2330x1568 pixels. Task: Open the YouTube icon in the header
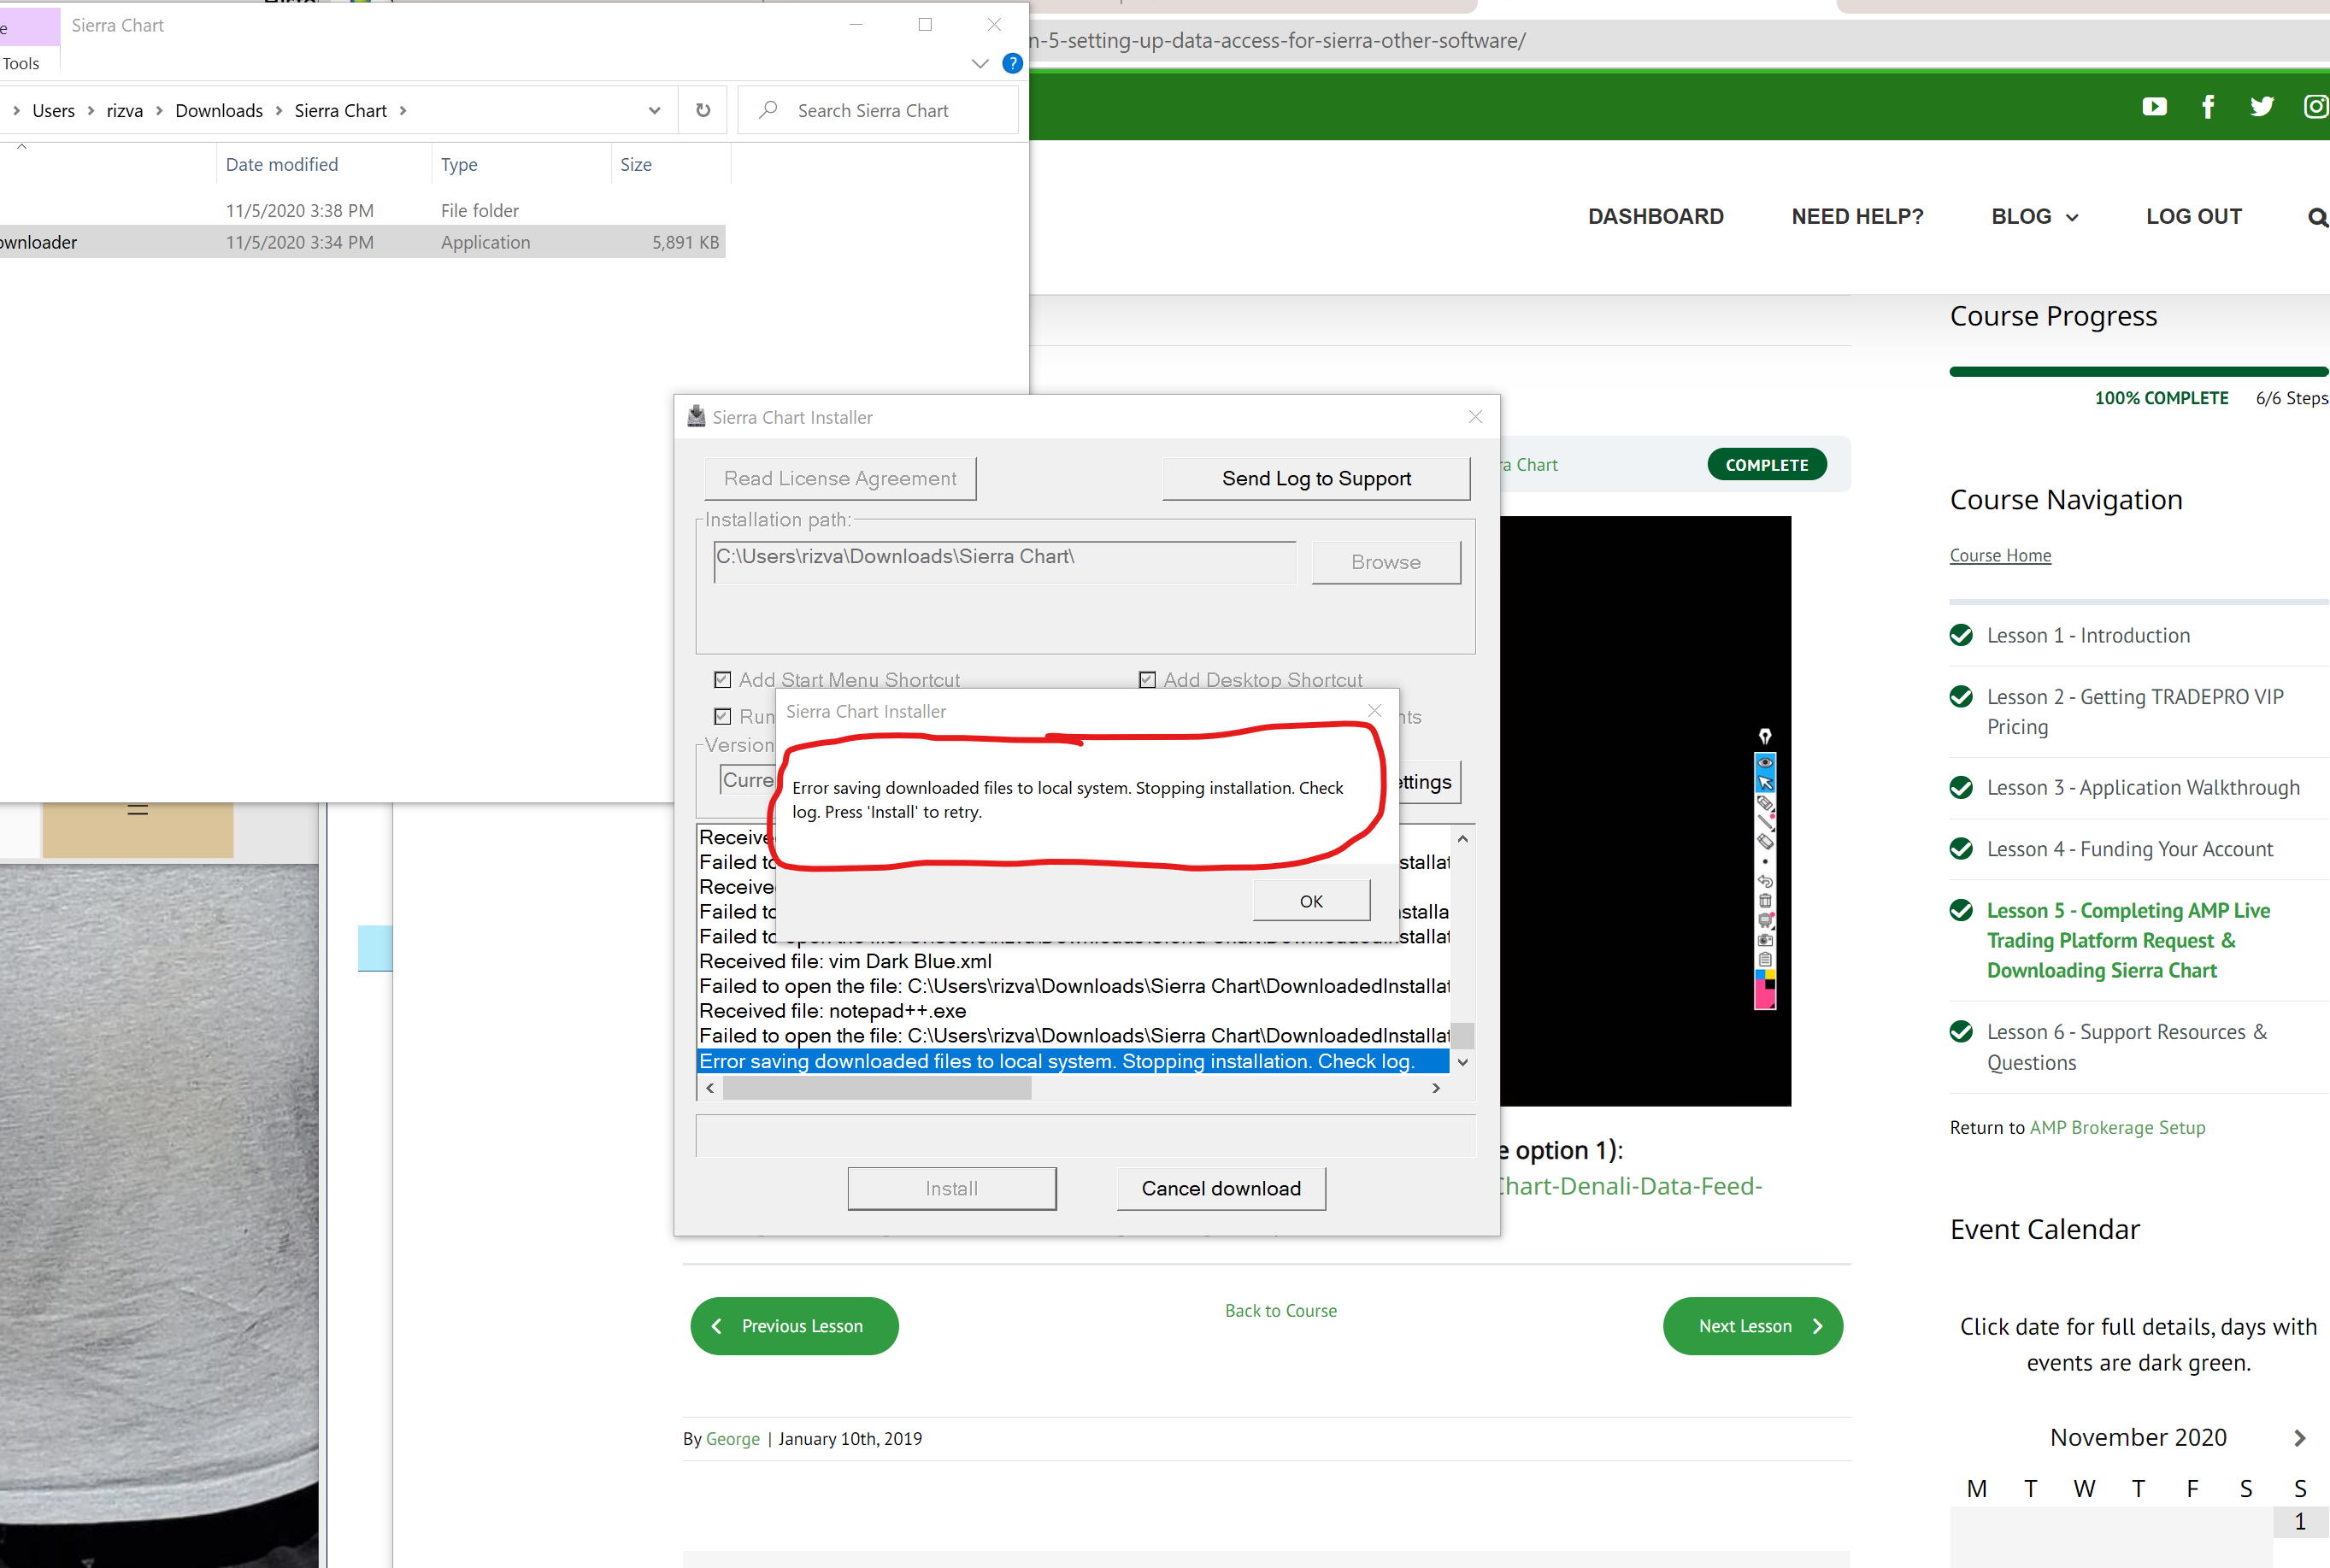coord(2154,106)
